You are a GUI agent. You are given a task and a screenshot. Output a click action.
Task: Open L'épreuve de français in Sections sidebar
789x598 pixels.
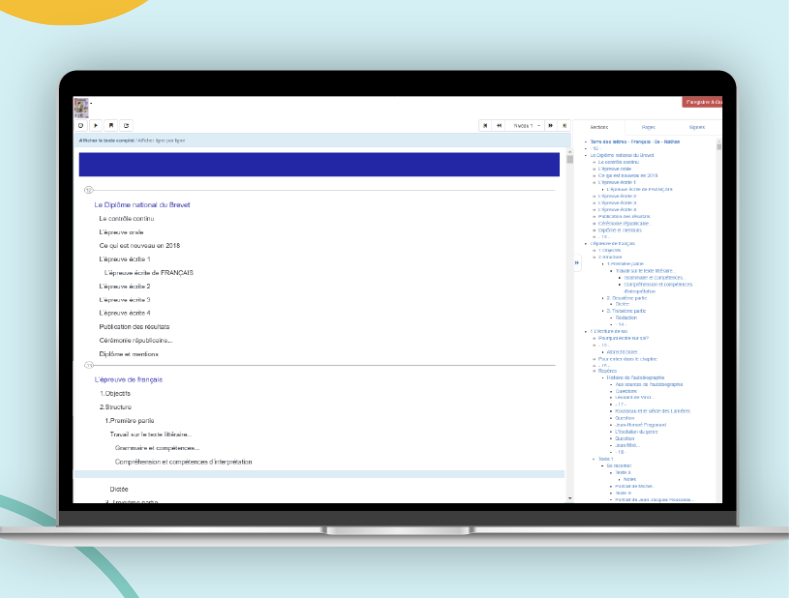[x=612, y=244]
